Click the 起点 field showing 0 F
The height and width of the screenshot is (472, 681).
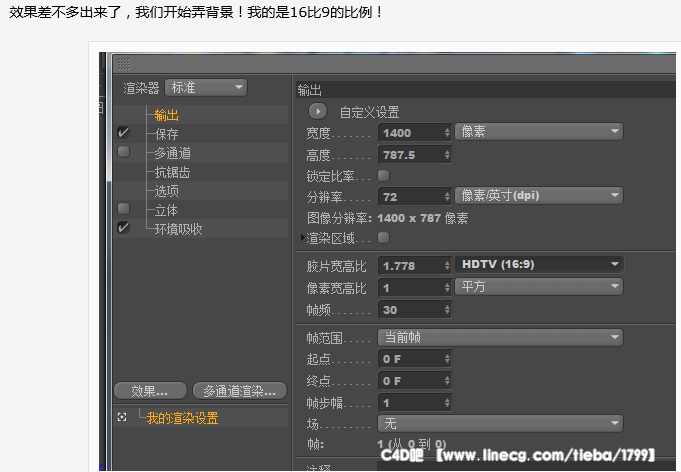click(411, 359)
